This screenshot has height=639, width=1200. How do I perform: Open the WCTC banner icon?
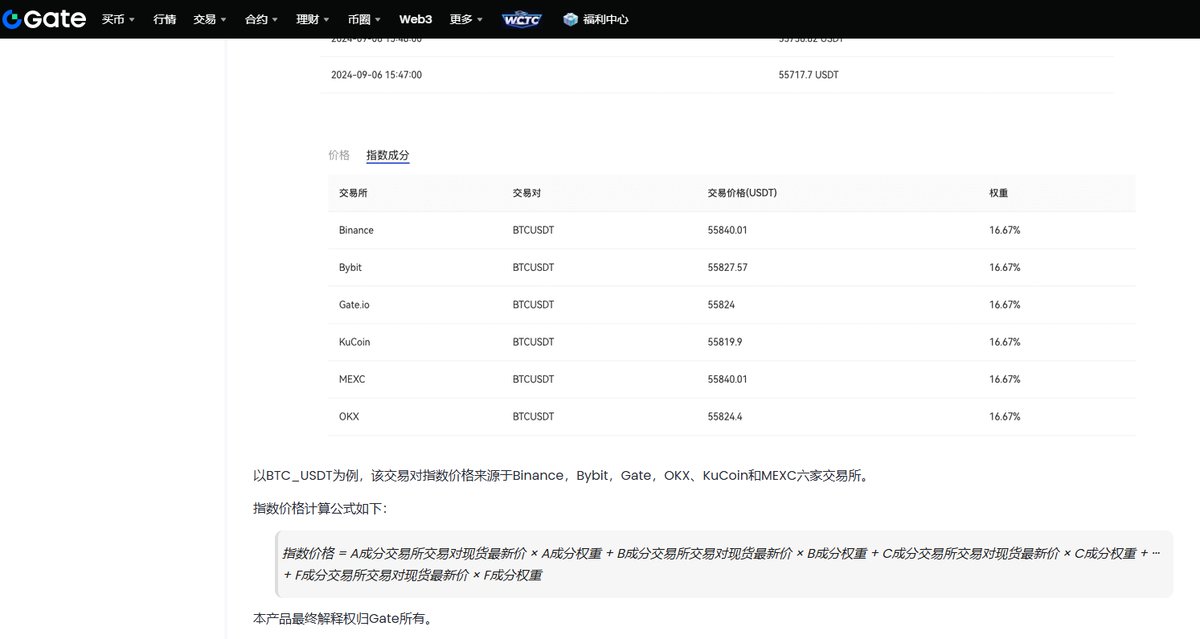pos(521,19)
